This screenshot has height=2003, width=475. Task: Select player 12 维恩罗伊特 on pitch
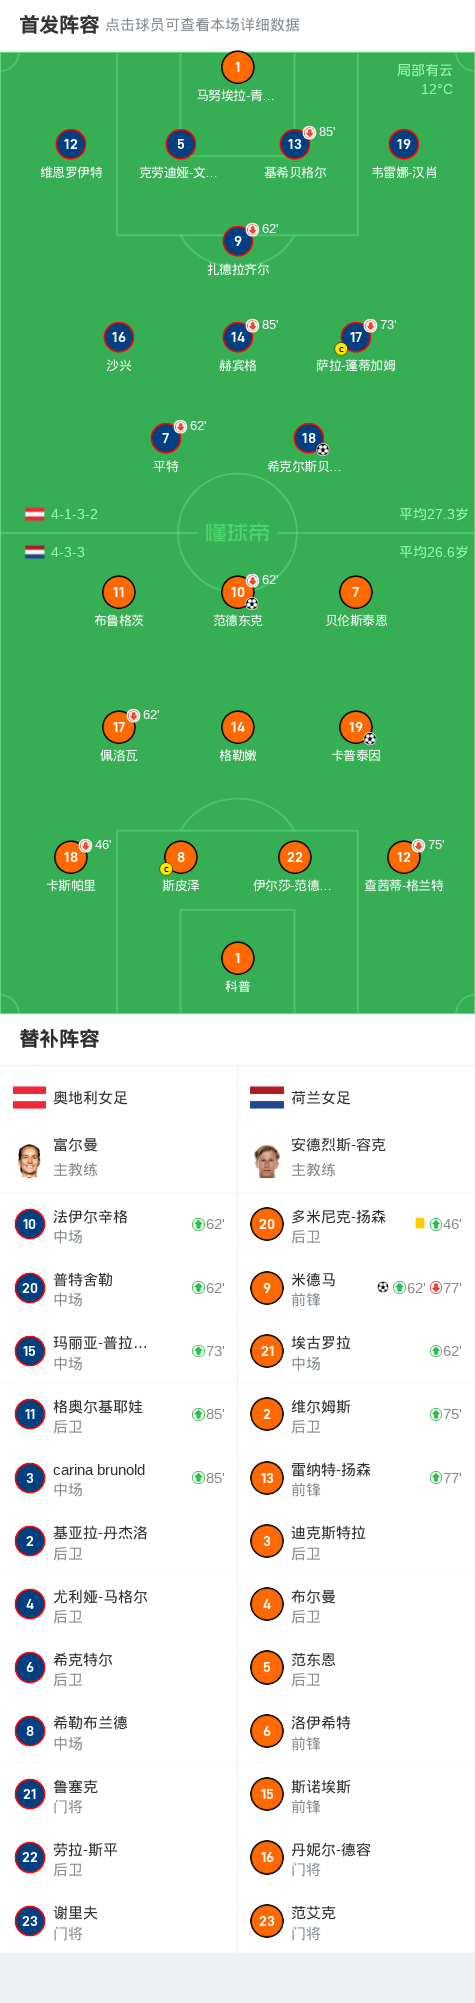click(71, 145)
